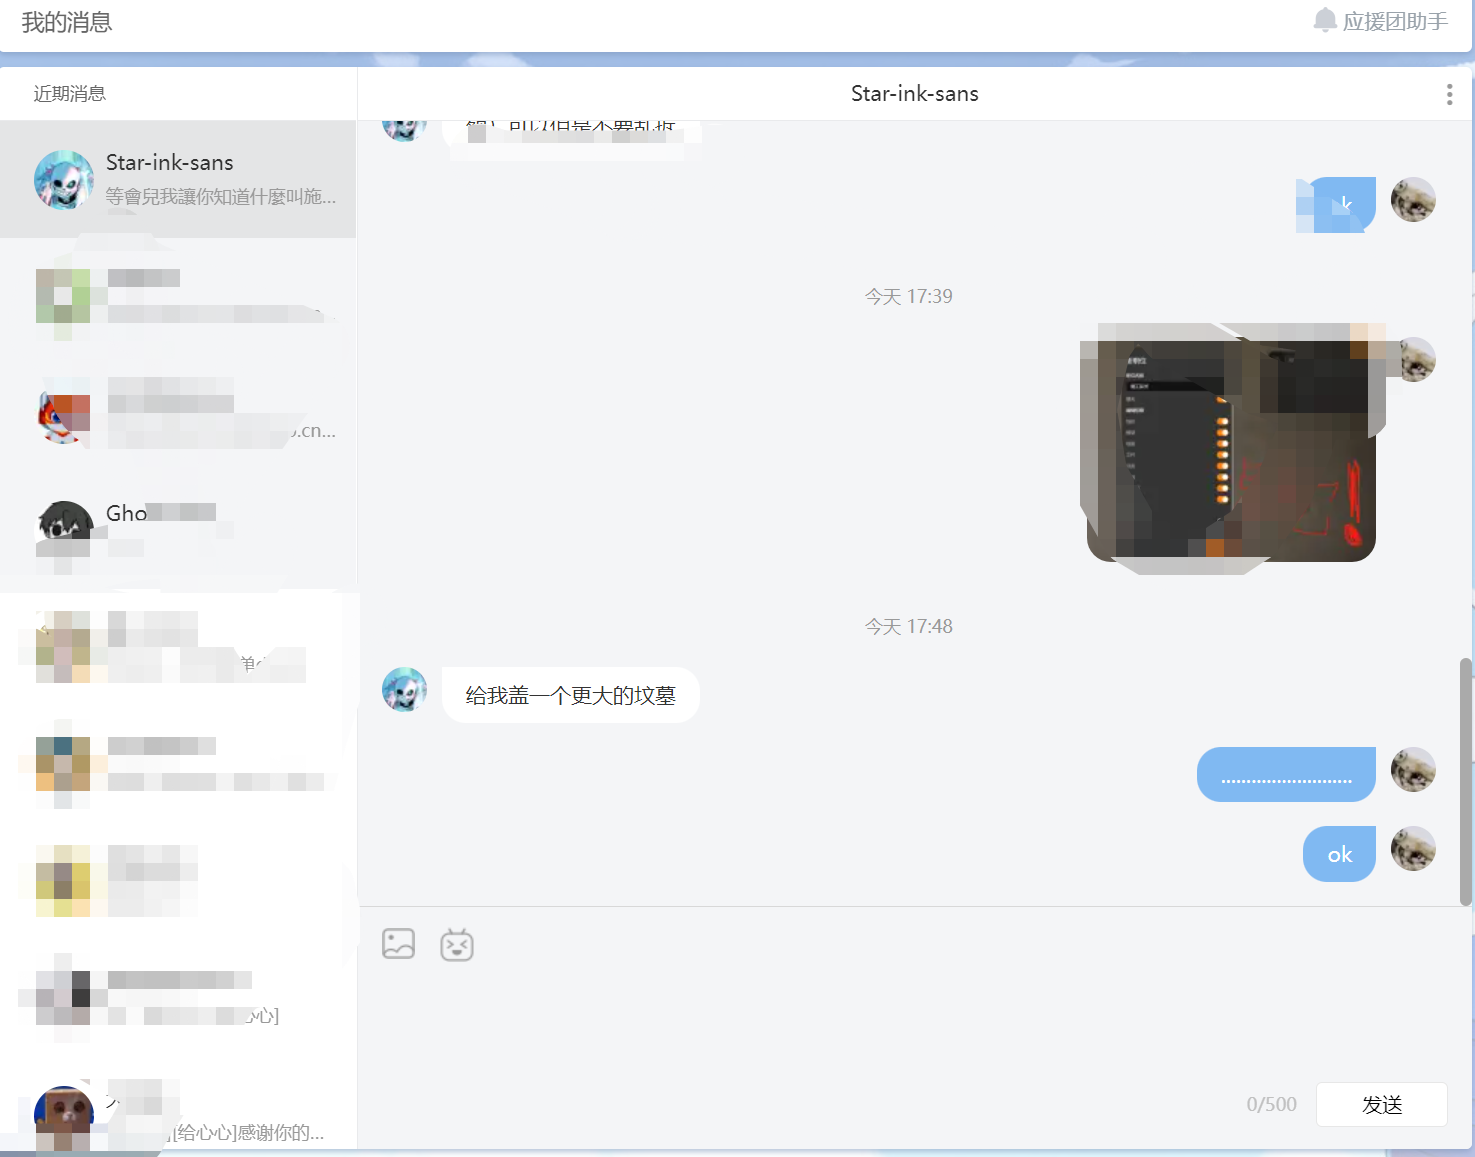The height and width of the screenshot is (1157, 1475).
Task: Click sender avatar beside 给我盖一个更大的坟墓
Action: pos(404,690)
